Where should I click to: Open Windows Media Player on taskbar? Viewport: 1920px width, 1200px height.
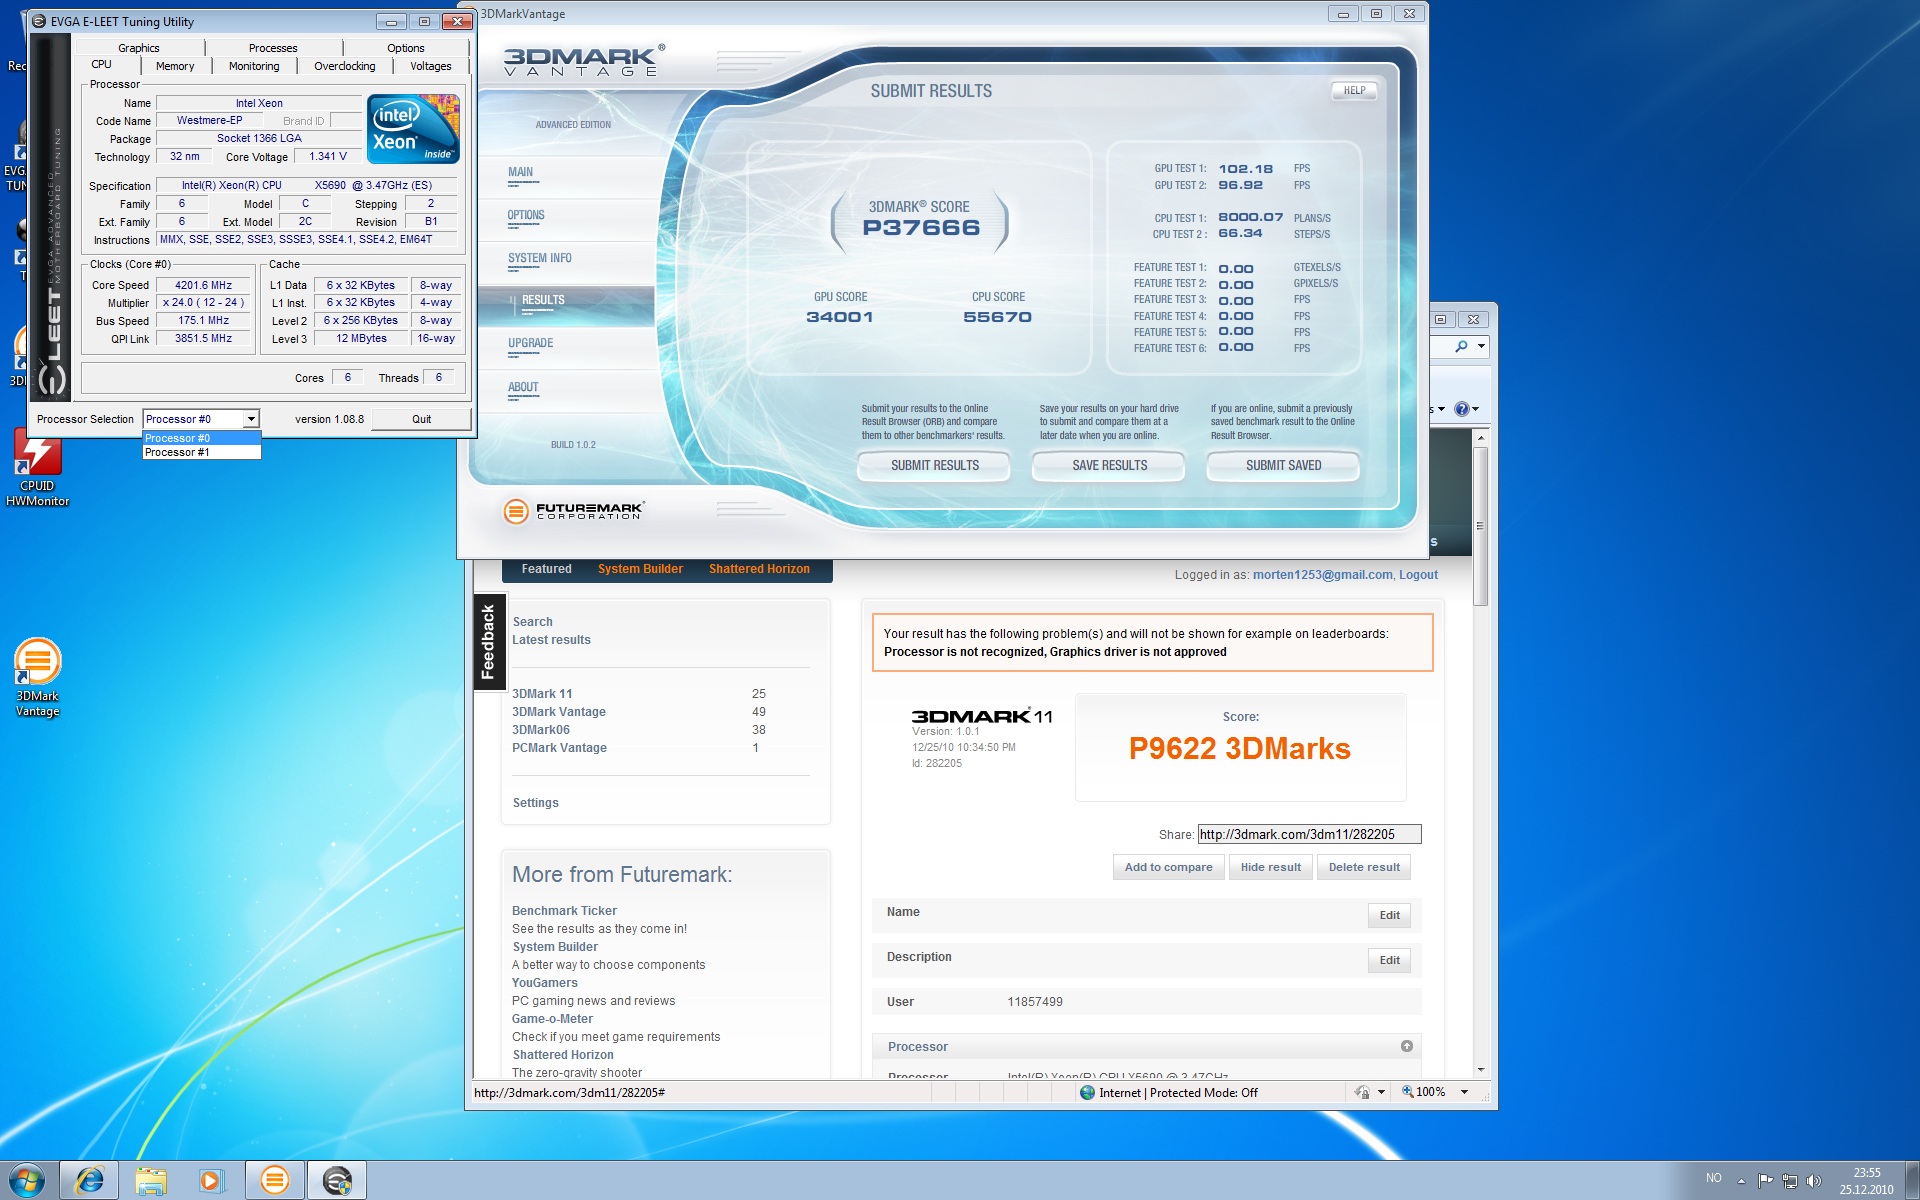(211, 1181)
